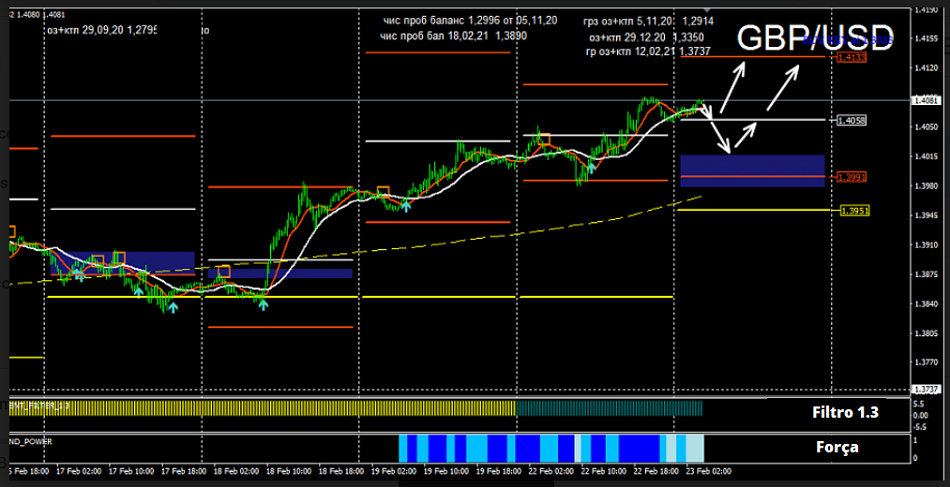950x487 pixels.
Task: Click the cyan up arrow near 18 Feb 02:00
Action: (x=262, y=303)
